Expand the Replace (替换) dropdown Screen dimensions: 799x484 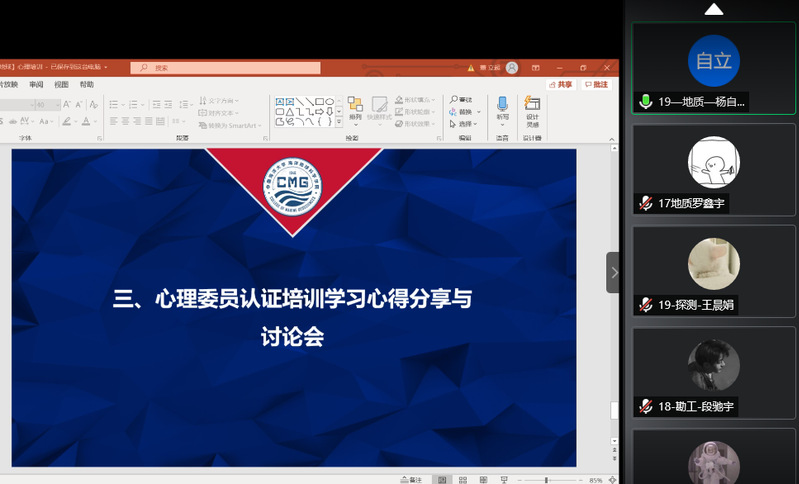click(478, 112)
